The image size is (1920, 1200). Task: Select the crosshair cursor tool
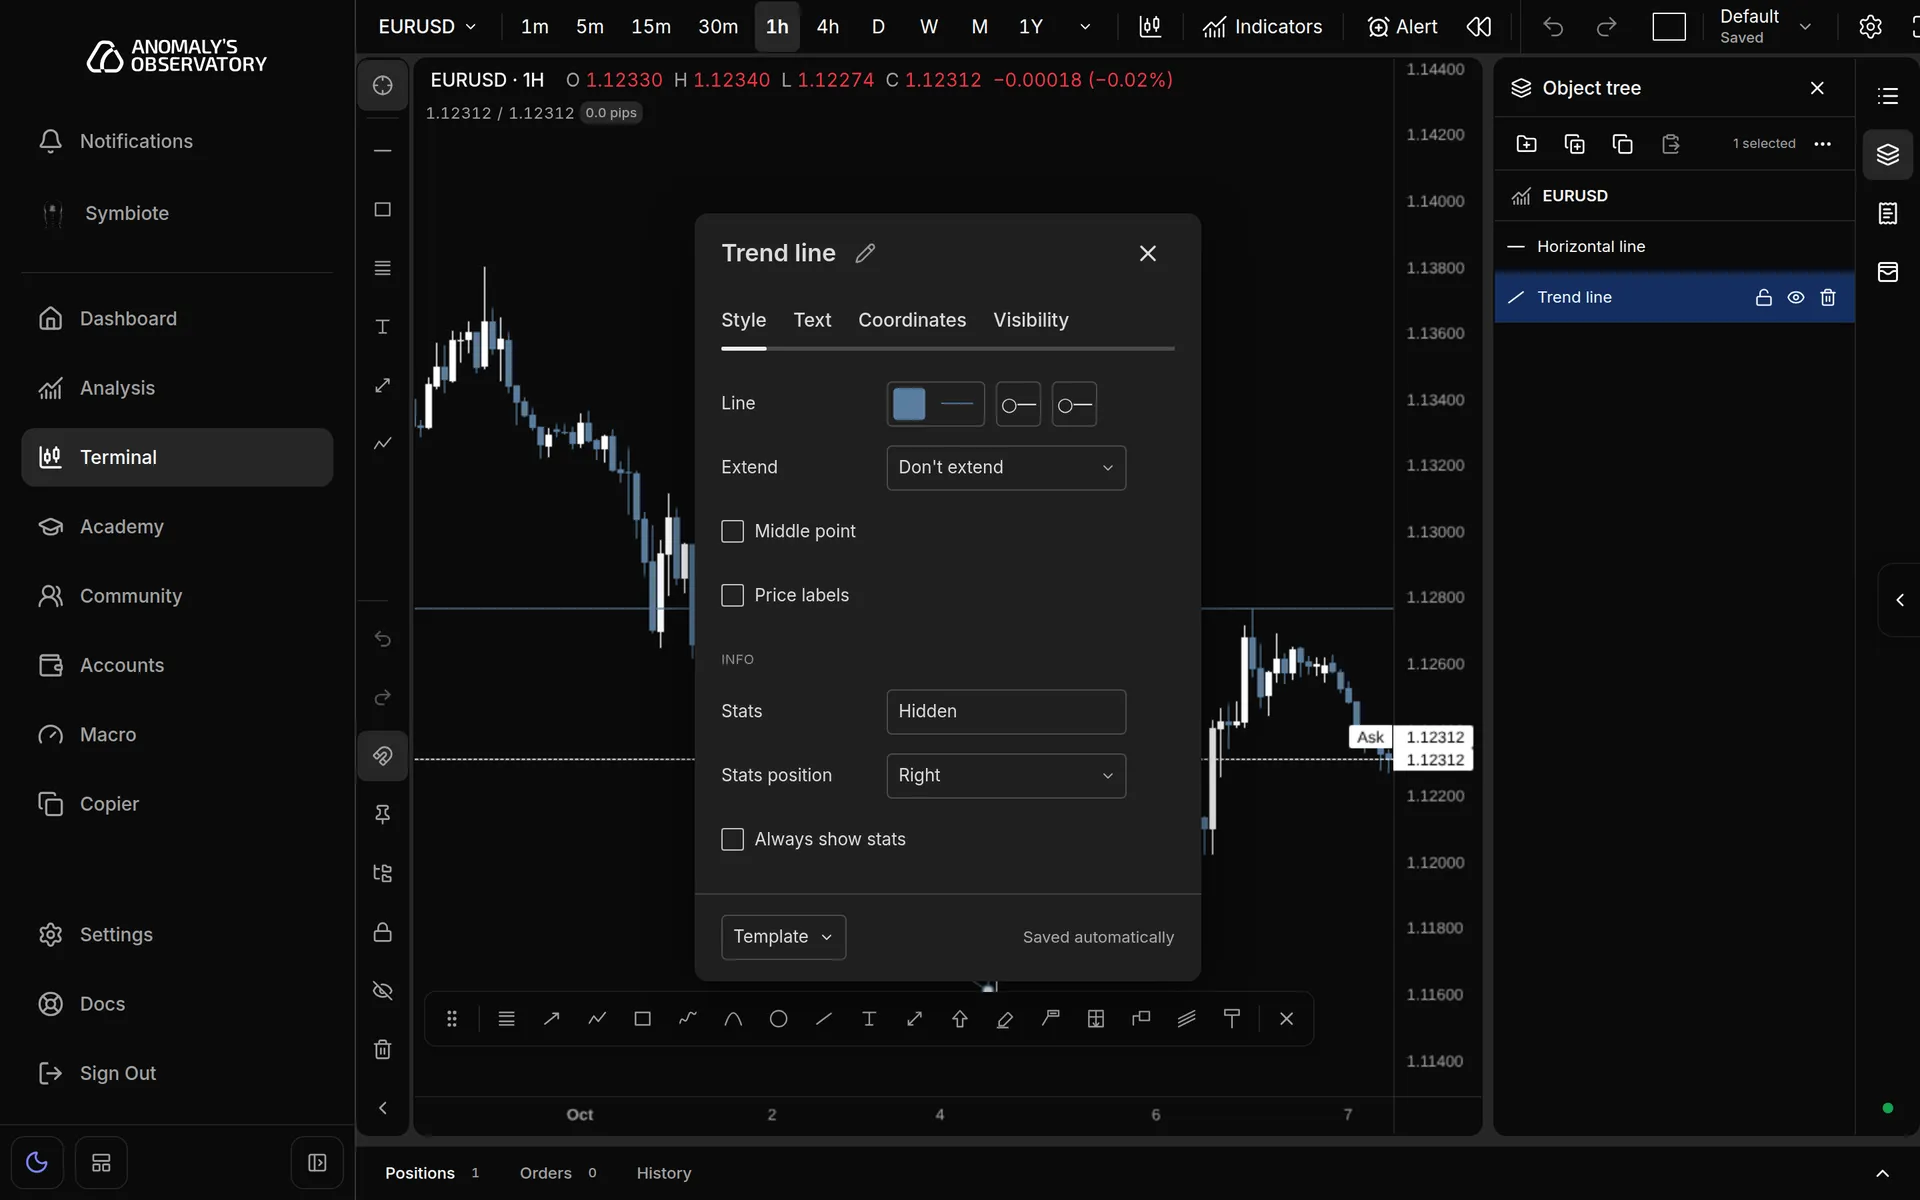tap(382, 85)
